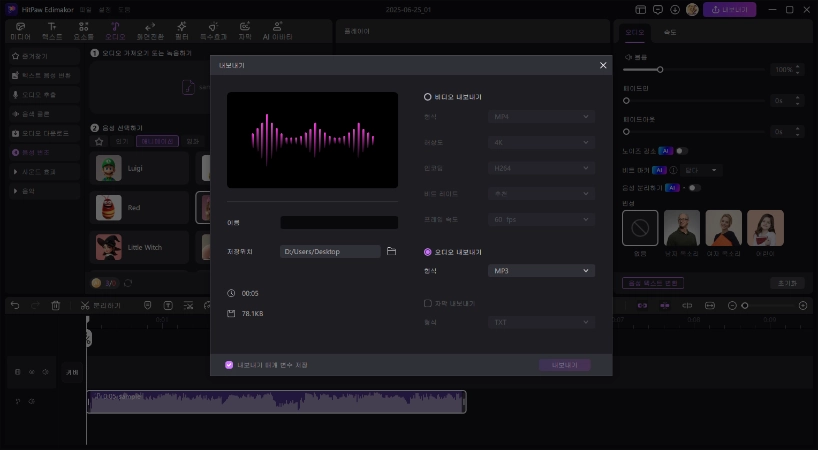This screenshot has width=818, height=450.
Task: Click the fit-timeline-width icon
Action: tap(709, 306)
